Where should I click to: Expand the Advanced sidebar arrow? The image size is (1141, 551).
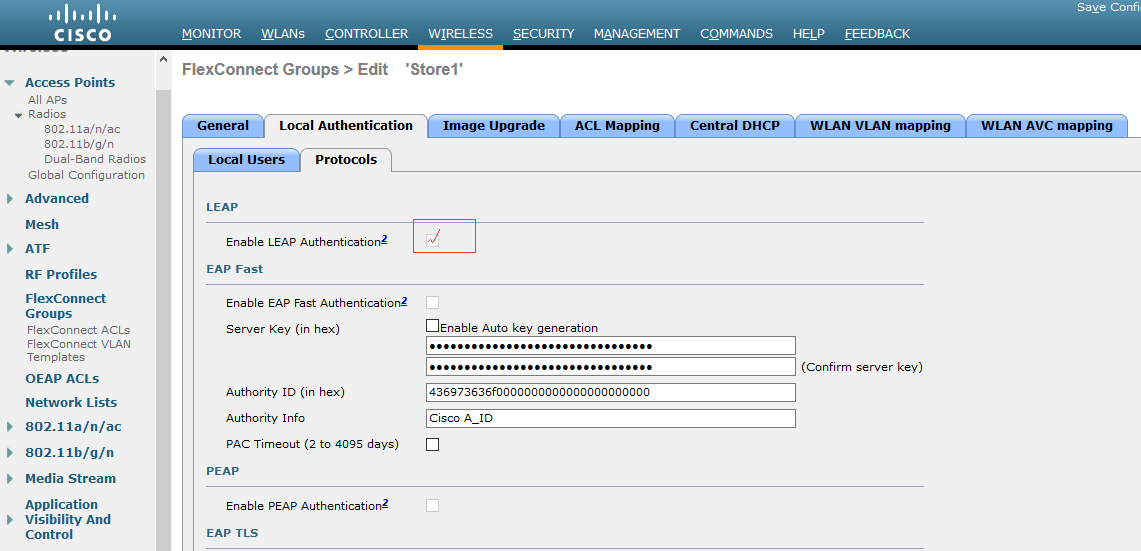tap(10, 199)
